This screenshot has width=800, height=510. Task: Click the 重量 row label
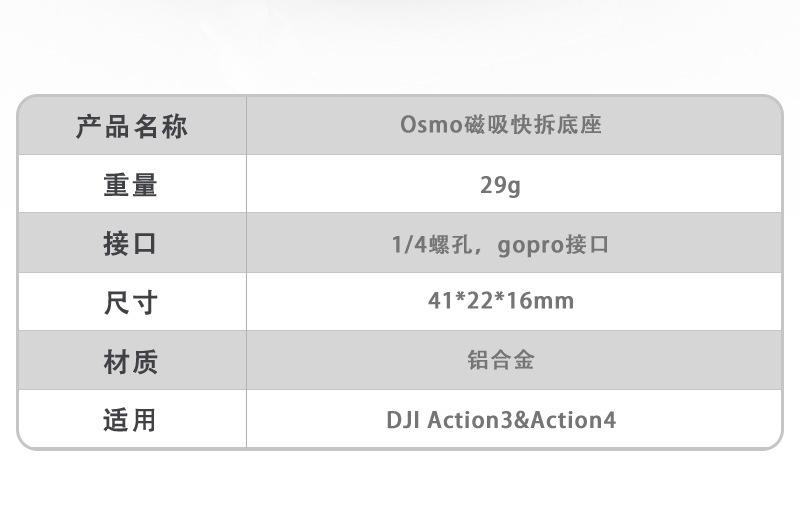131,185
